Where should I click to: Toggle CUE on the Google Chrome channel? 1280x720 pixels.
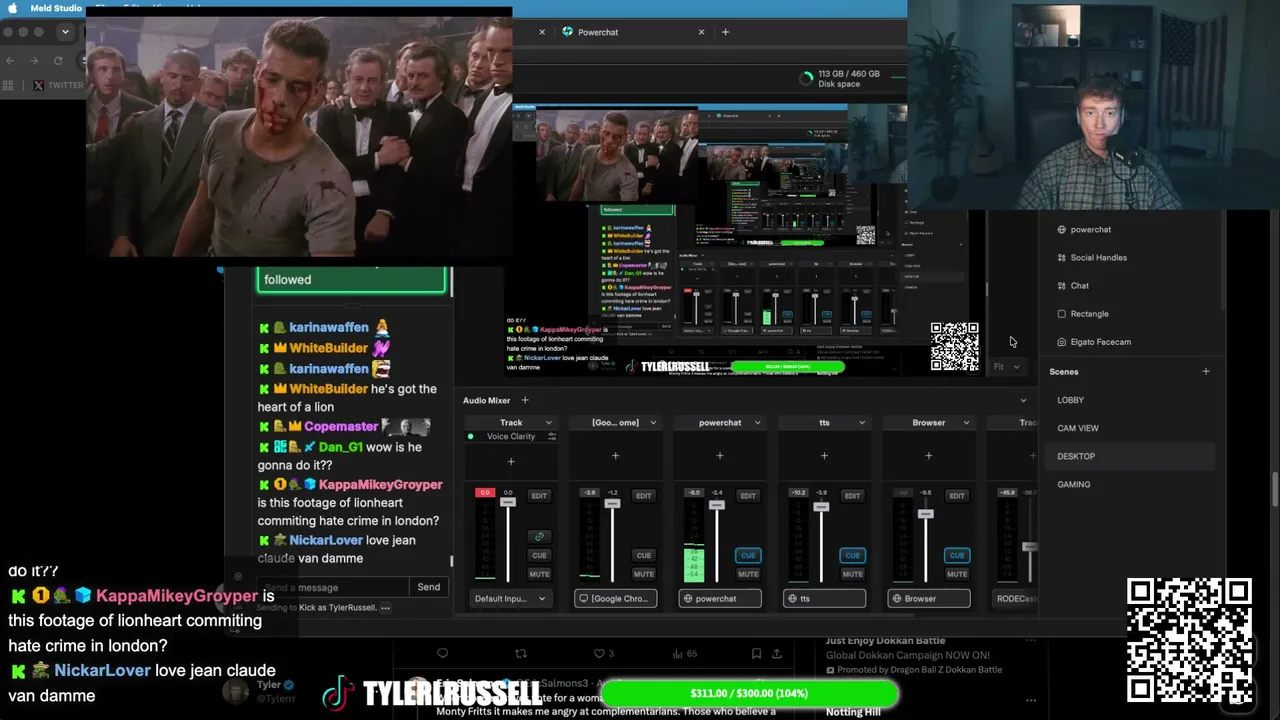[x=643, y=555]
